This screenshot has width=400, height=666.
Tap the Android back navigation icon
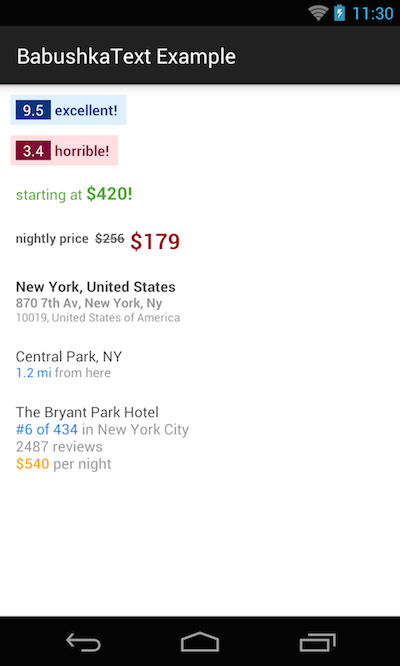(x=83, y=642)
